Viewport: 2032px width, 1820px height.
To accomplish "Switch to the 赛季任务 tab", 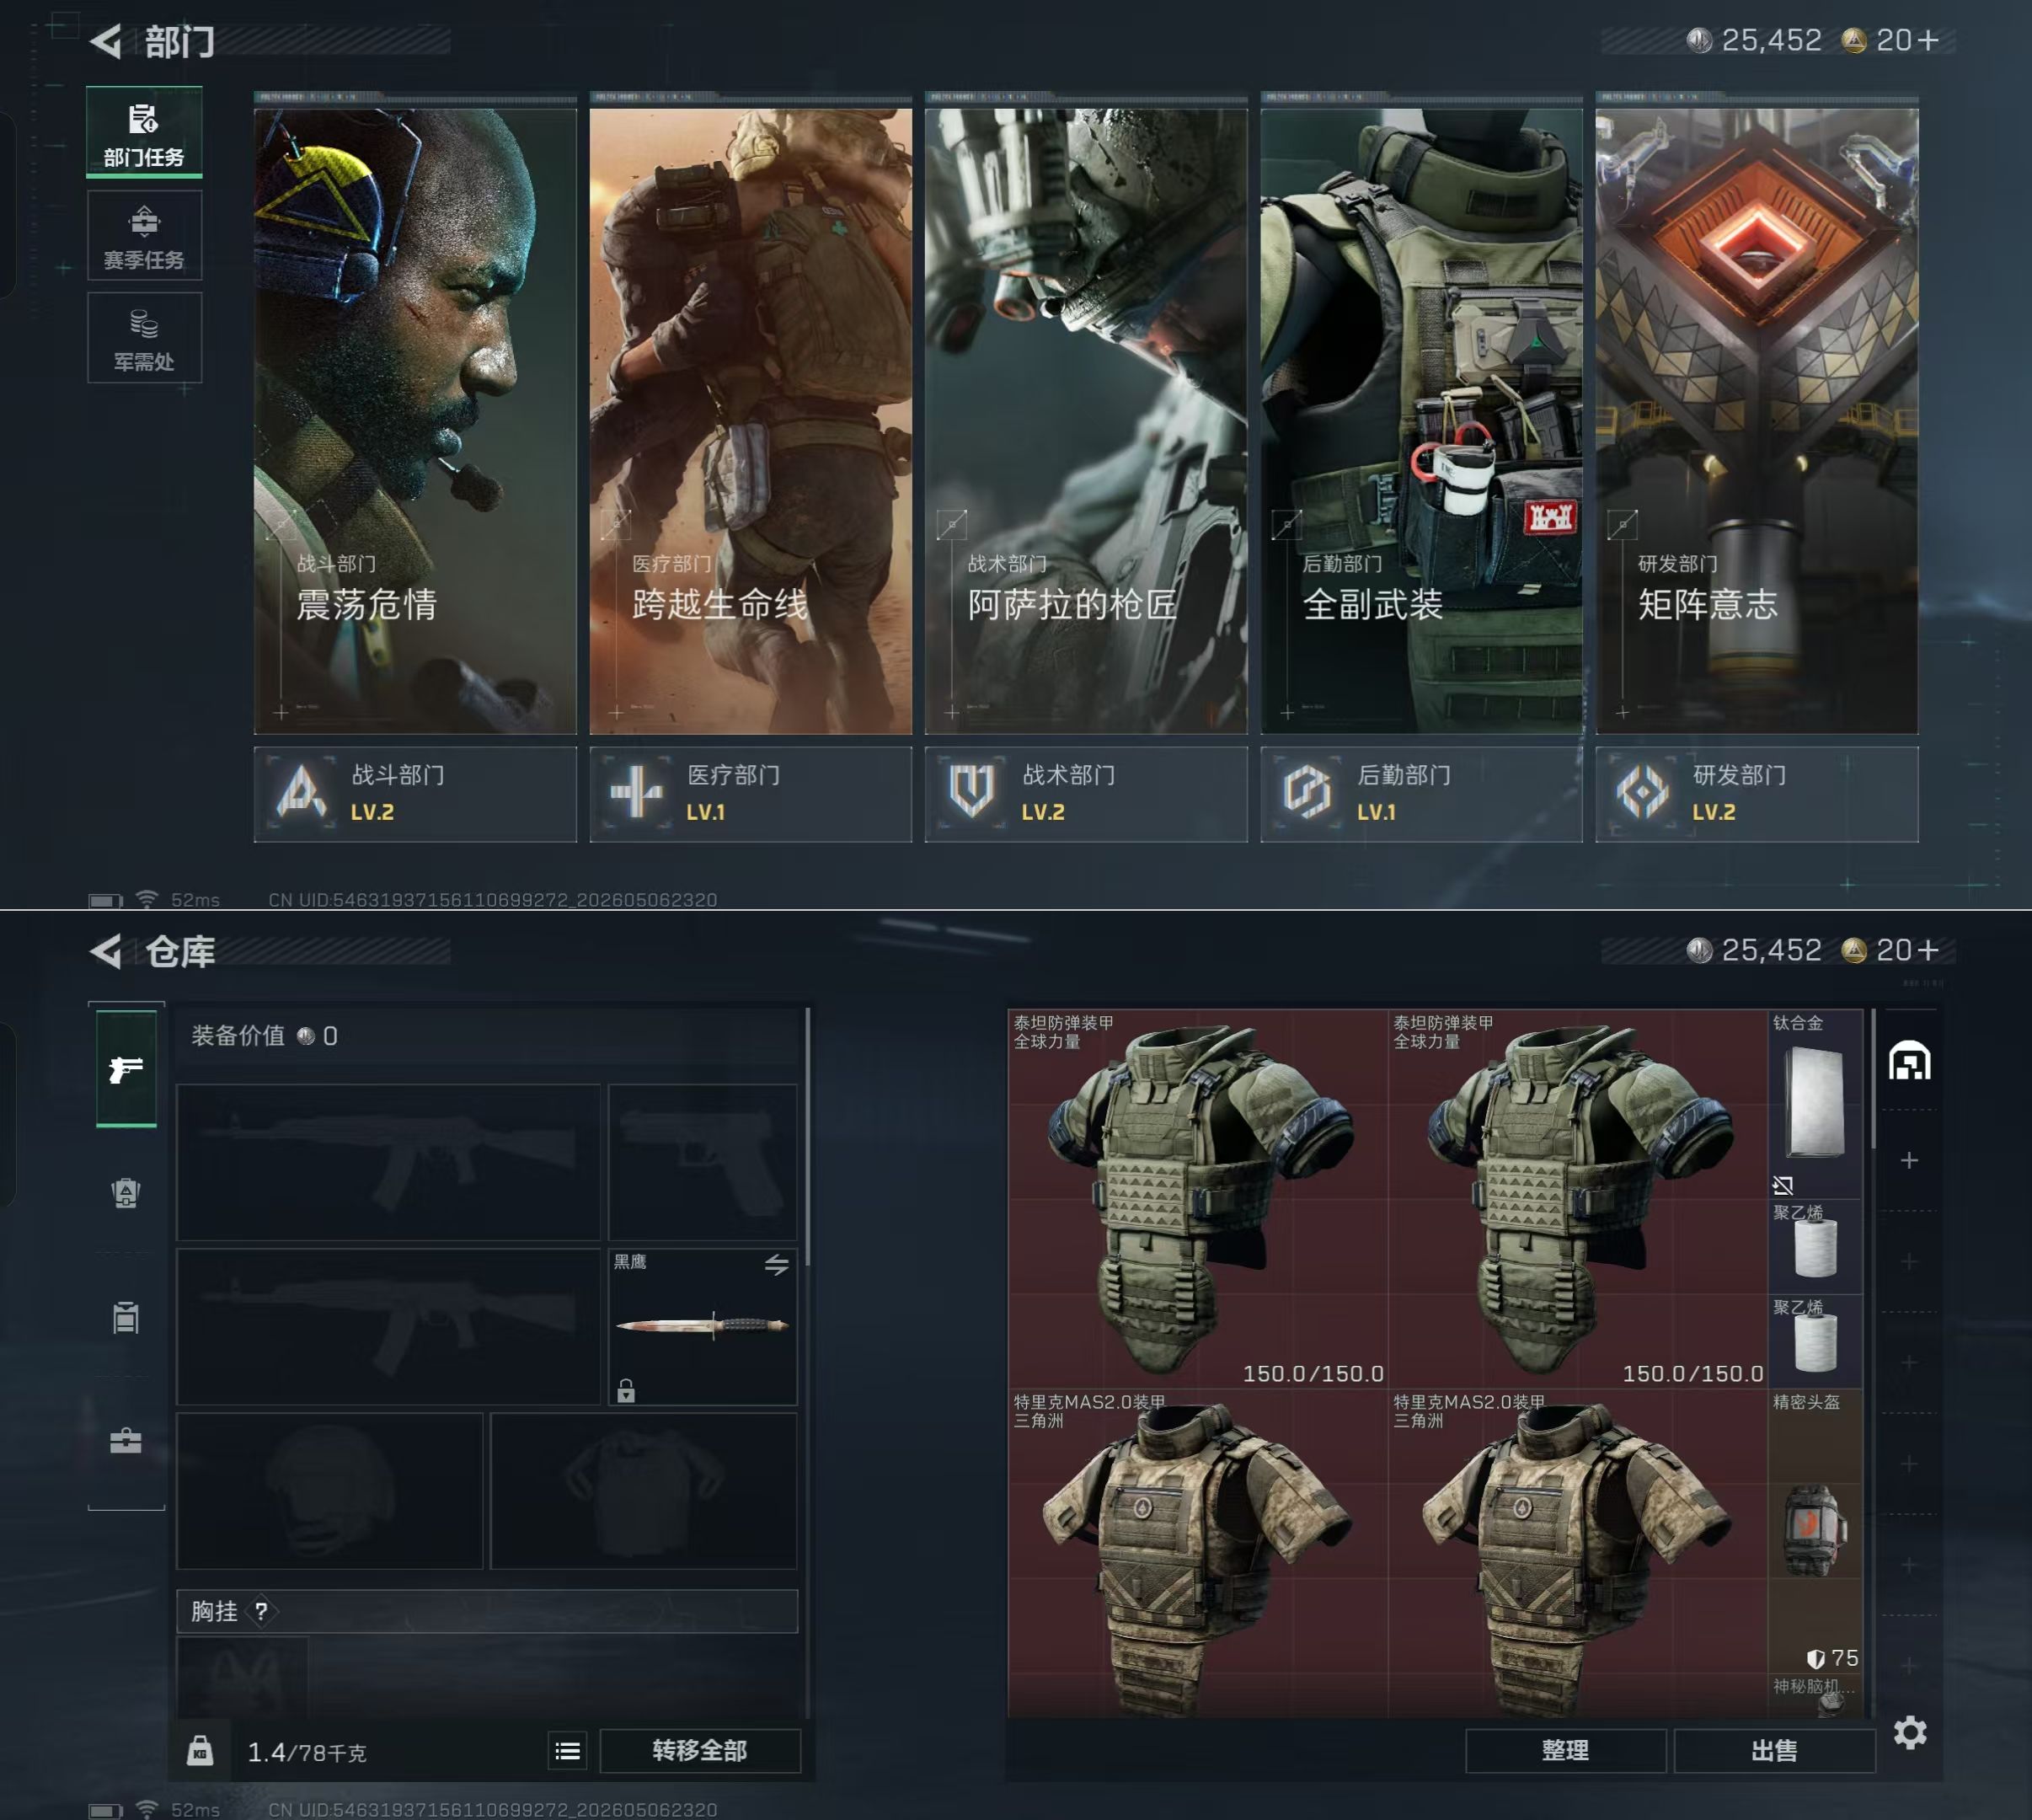I will point(144,236).
